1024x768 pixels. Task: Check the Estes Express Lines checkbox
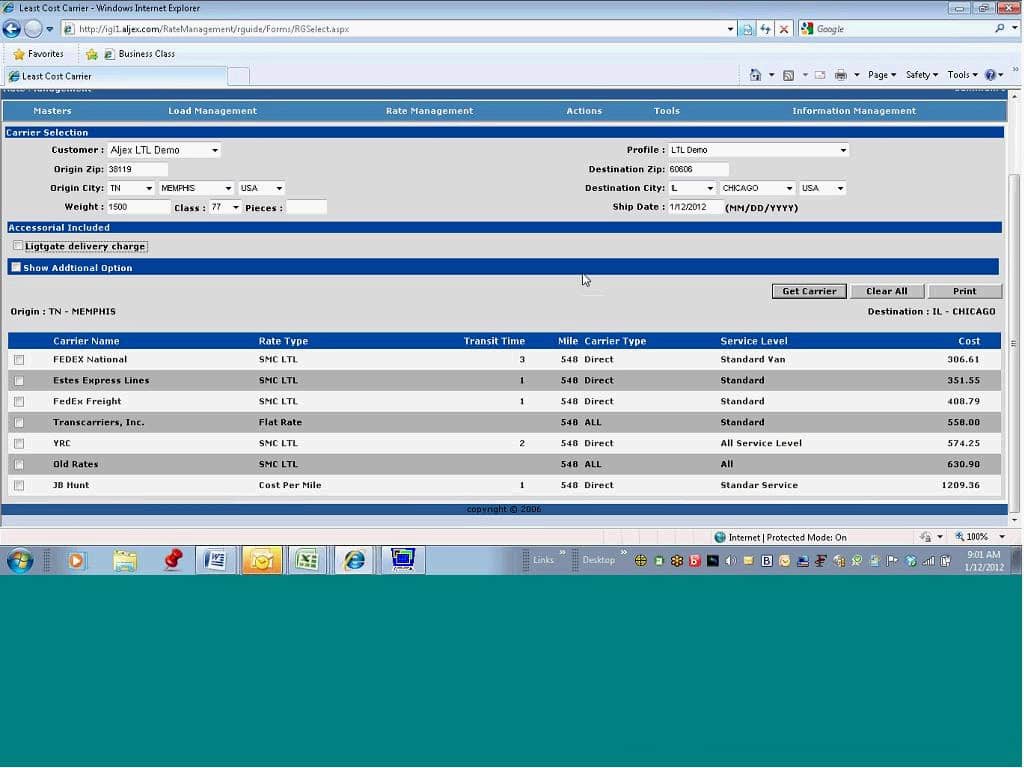[x=19, y=381]
